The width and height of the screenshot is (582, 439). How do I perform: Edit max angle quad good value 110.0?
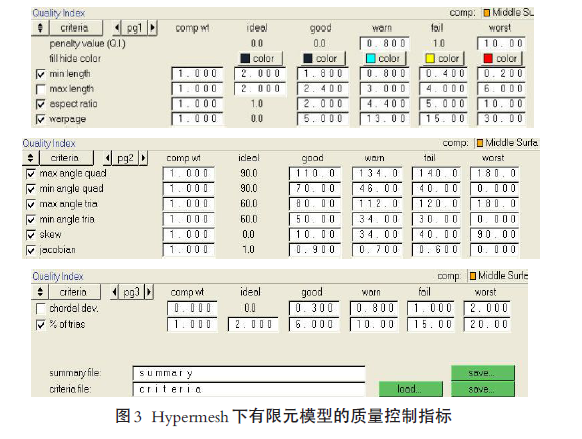click(315, 173)
